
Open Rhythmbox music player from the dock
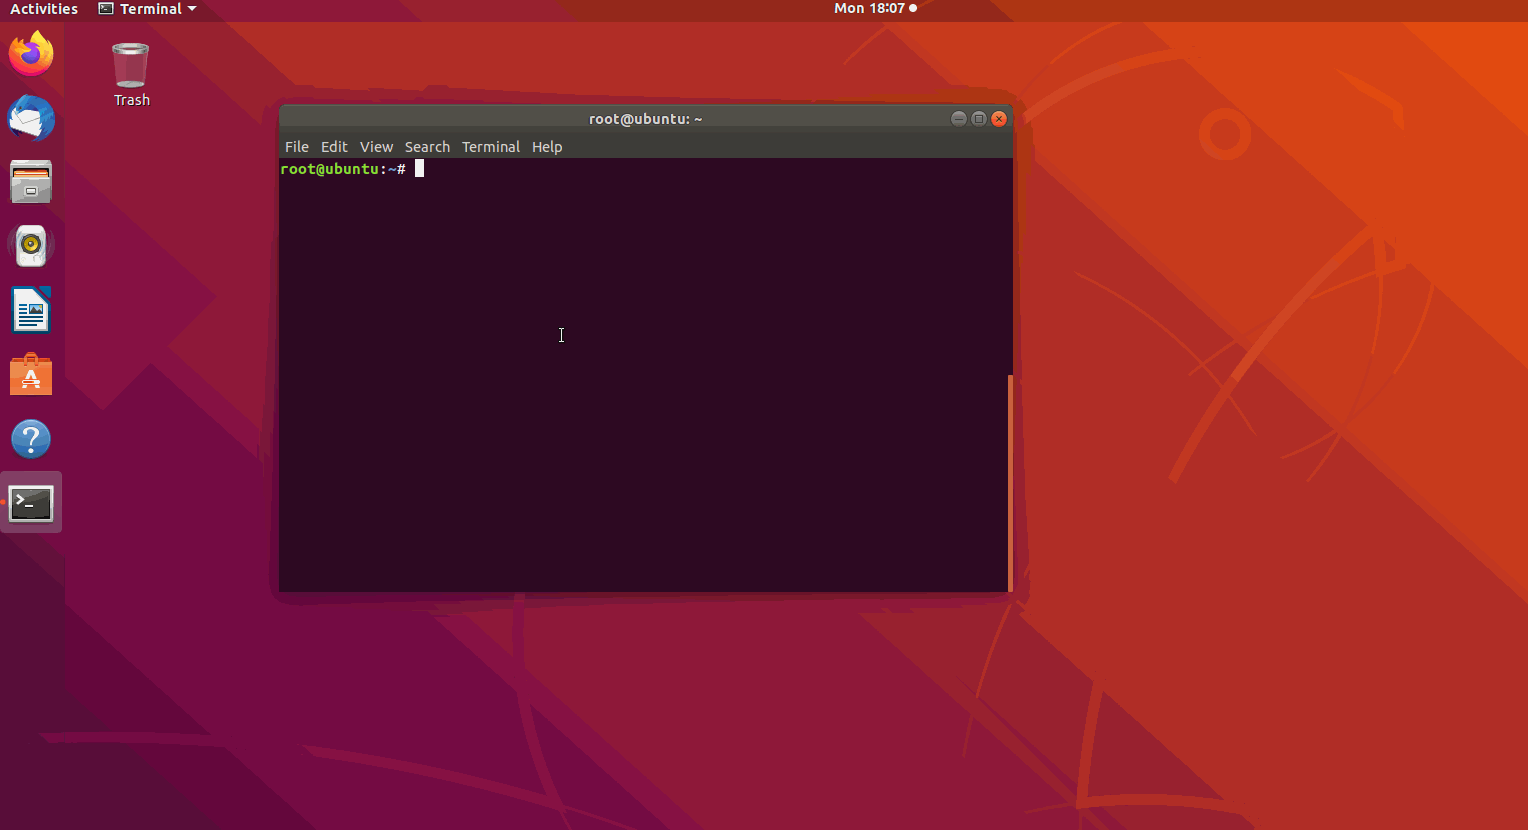(31, 247)
